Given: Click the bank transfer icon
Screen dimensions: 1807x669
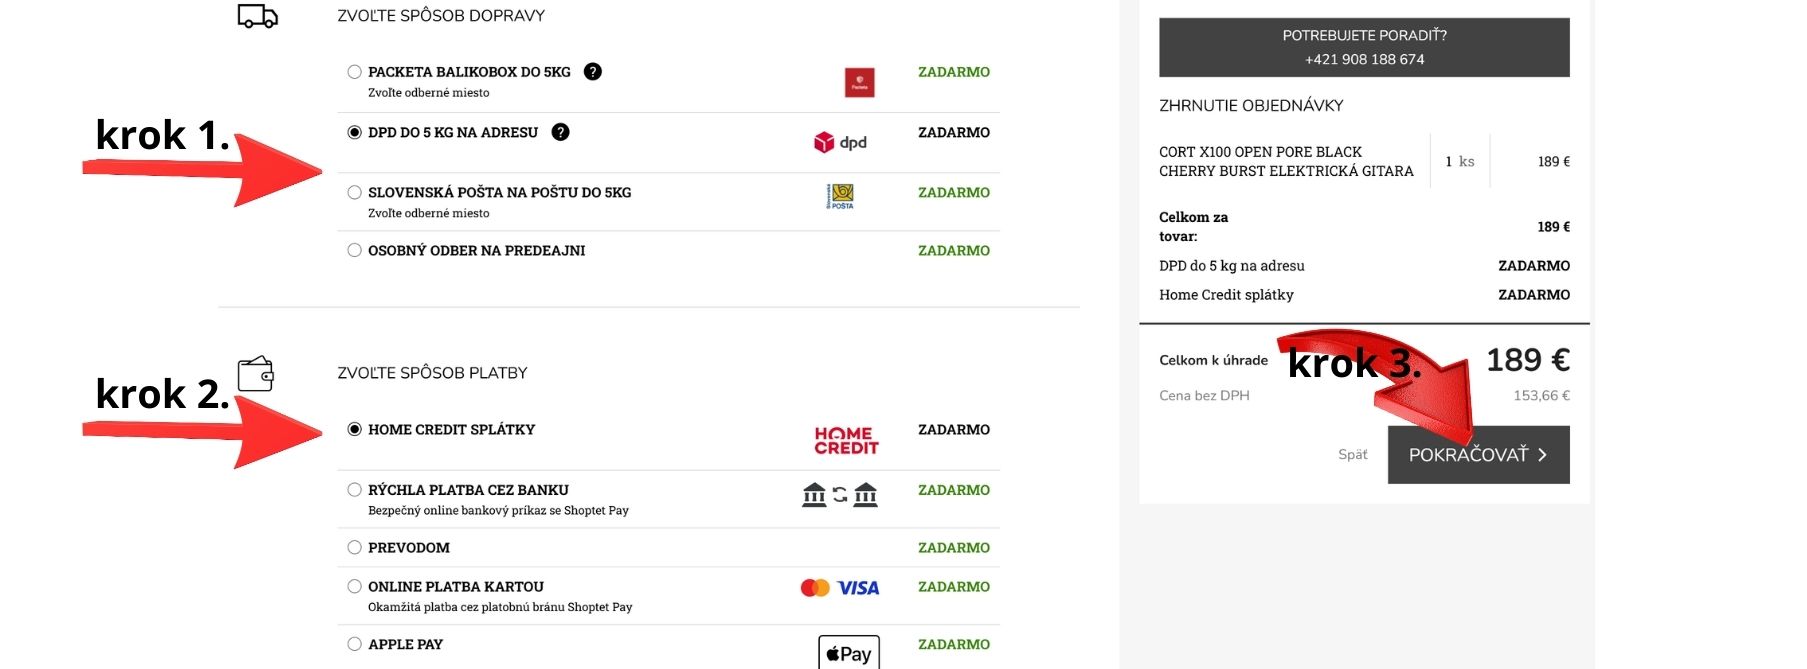Looking at the screenshot, I should pyautogui.click(x=840, y=494).
